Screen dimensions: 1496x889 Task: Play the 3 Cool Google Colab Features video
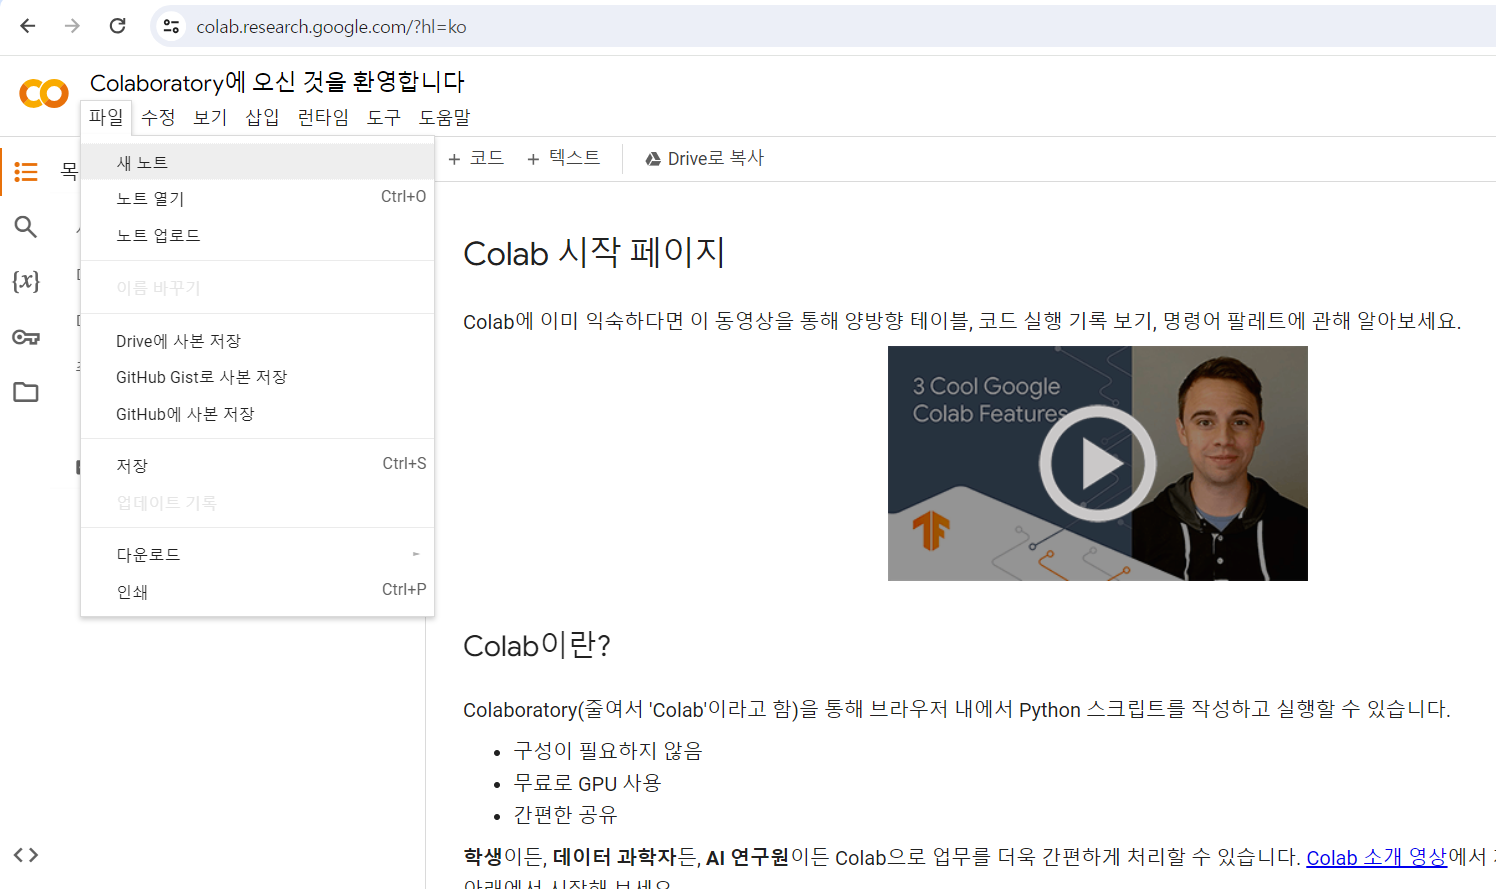pos(1097,463)
